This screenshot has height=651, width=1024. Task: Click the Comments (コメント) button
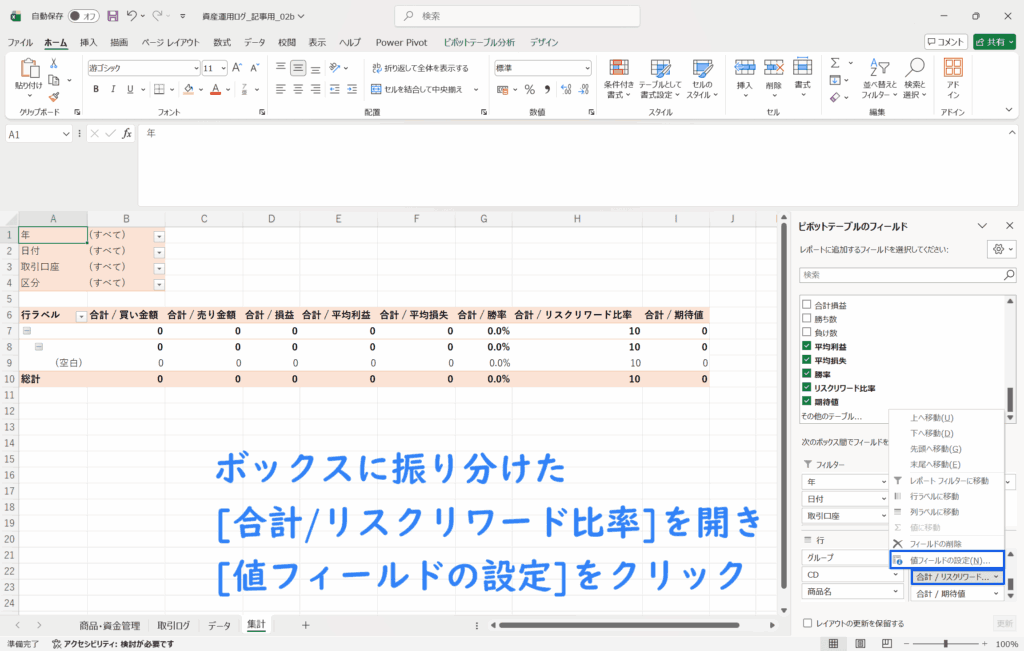[x=945, y=42]
